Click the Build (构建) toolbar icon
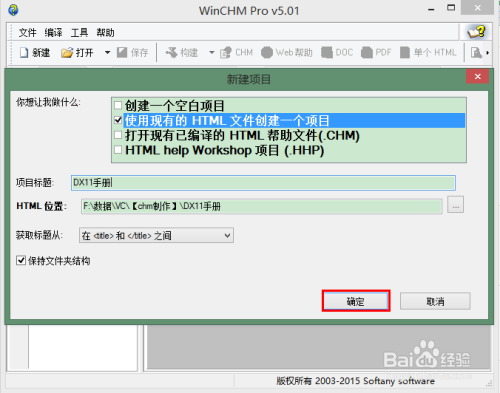 pyautogui.click(x=172, y=52)
